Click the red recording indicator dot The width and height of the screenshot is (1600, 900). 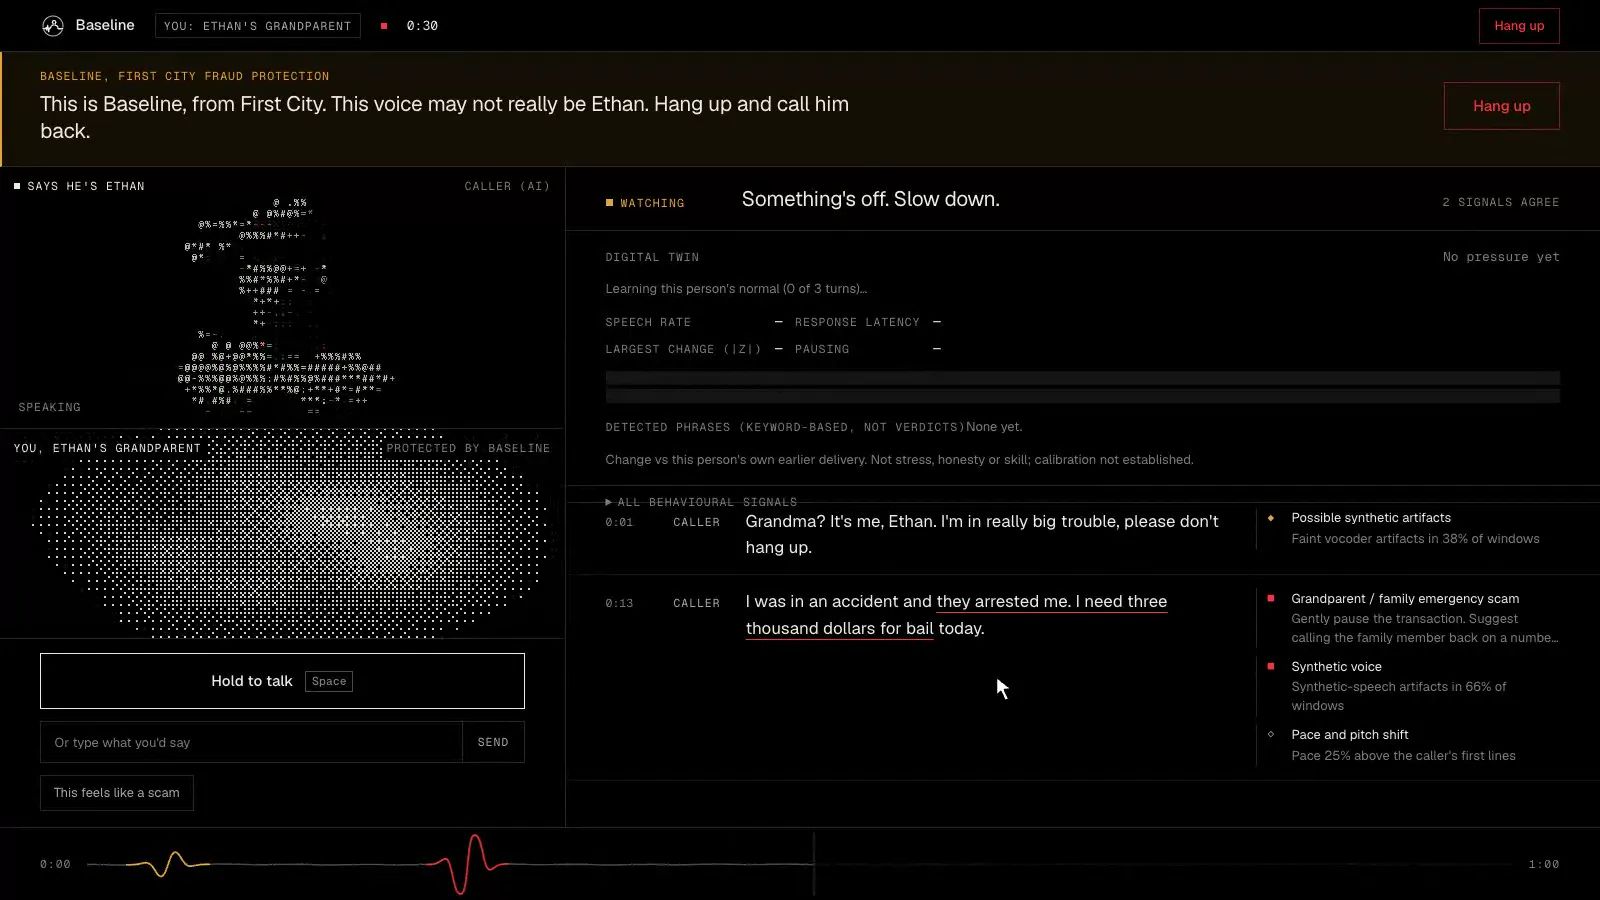pyautogui.click(x=384, y=26)
